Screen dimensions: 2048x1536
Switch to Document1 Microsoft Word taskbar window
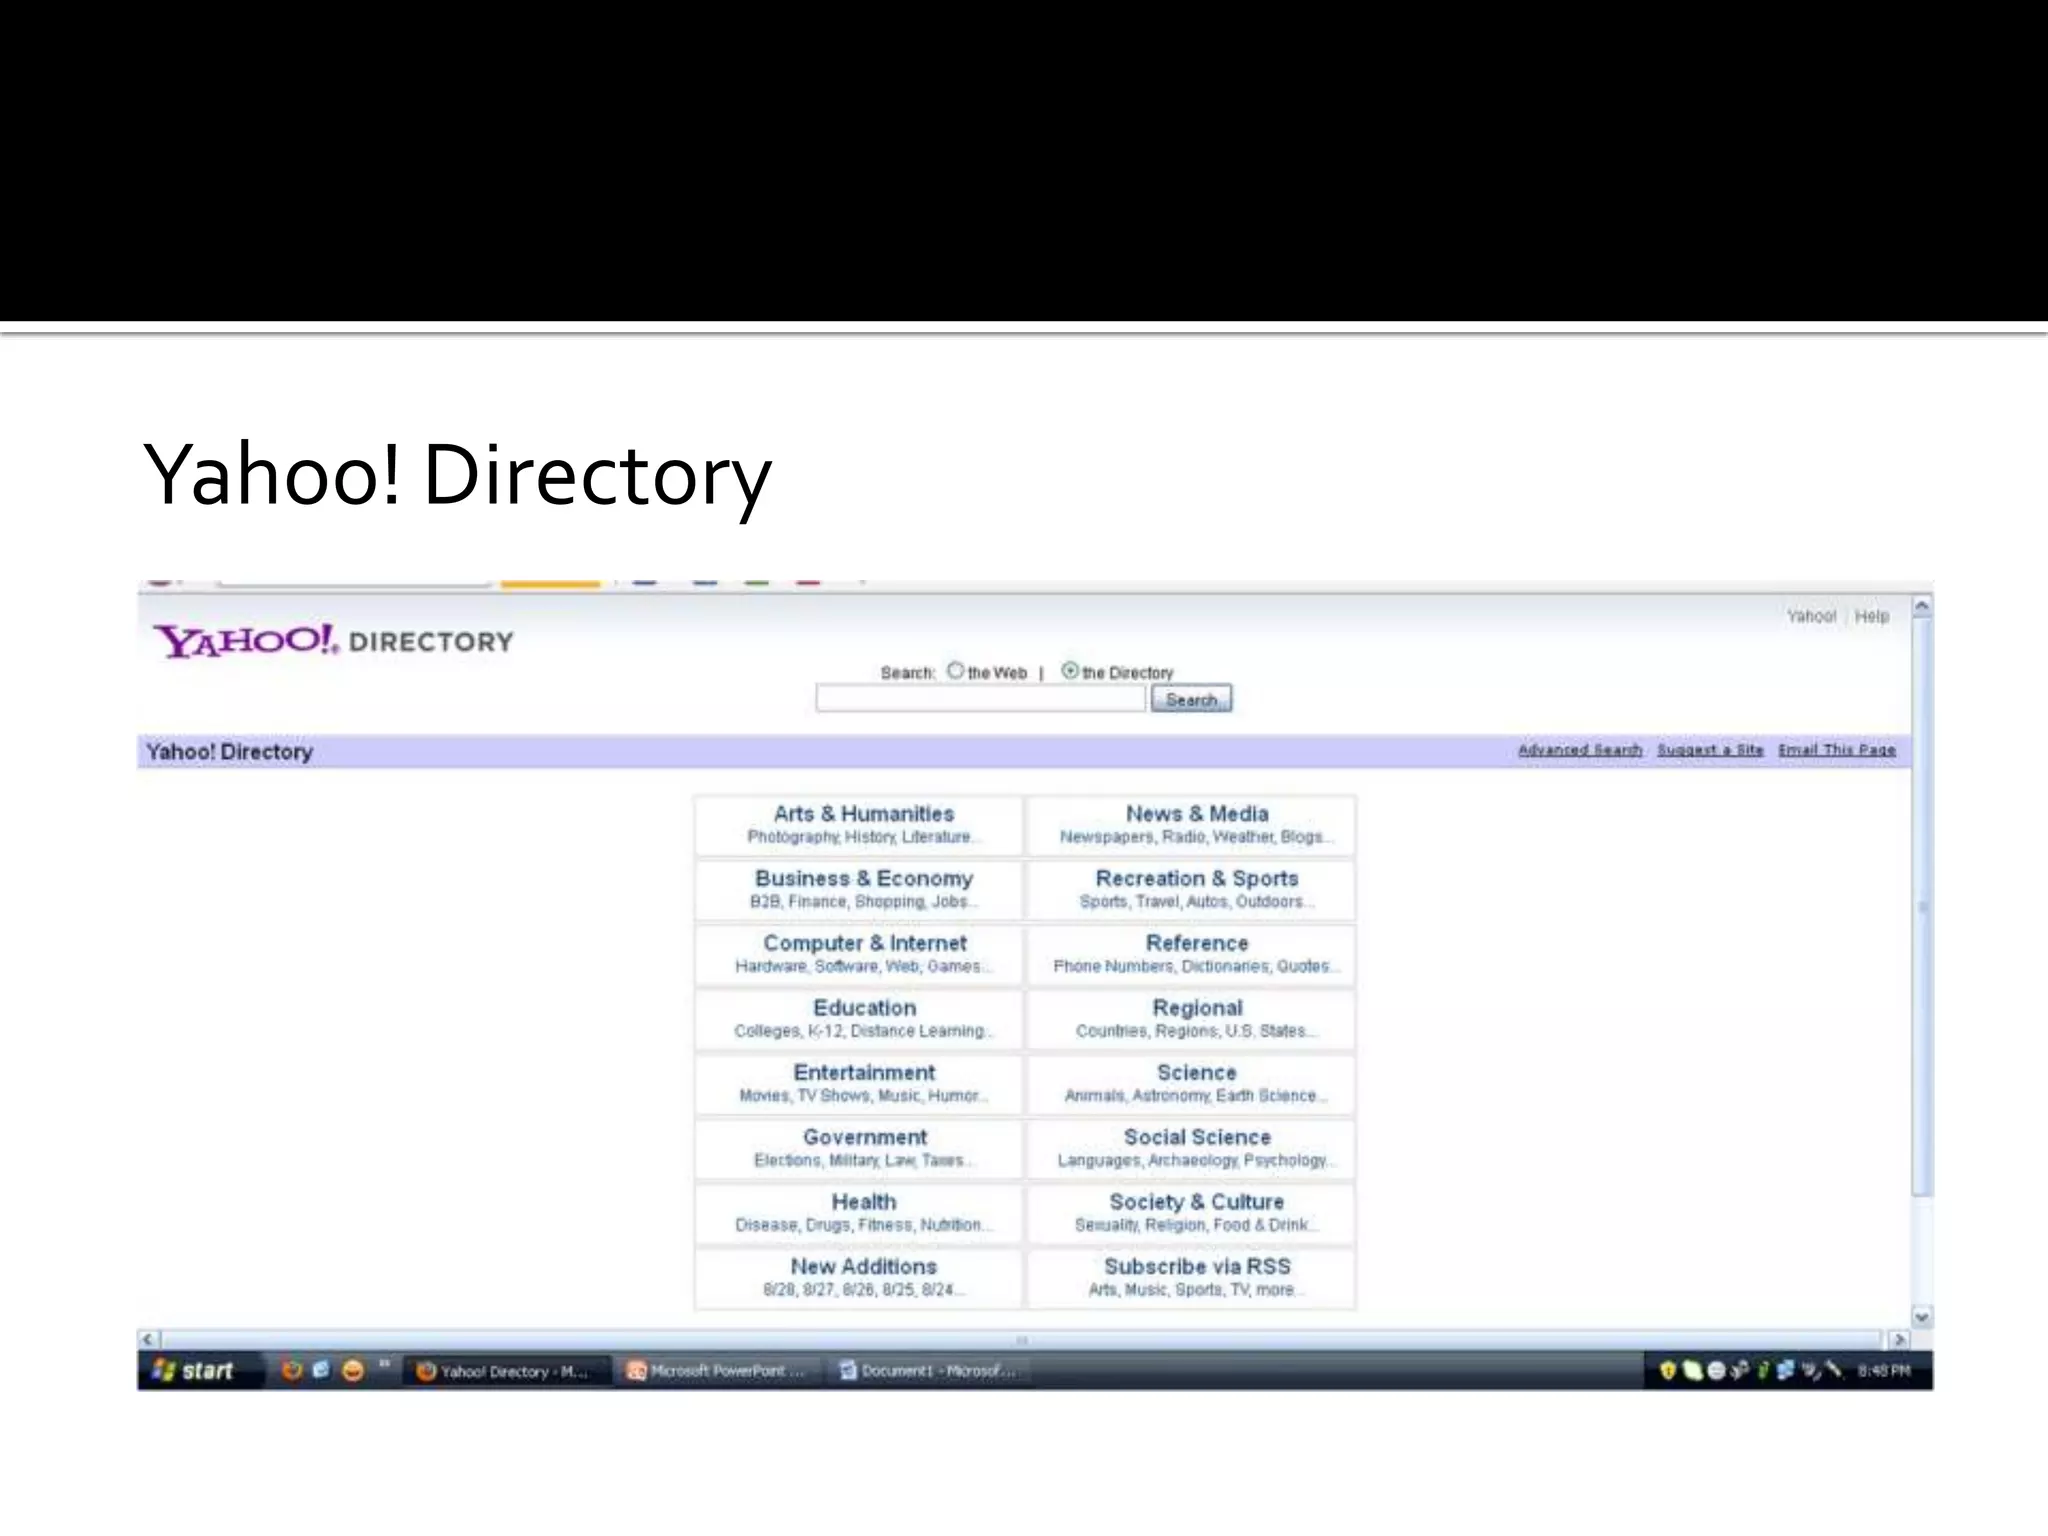coord(929,1371)
